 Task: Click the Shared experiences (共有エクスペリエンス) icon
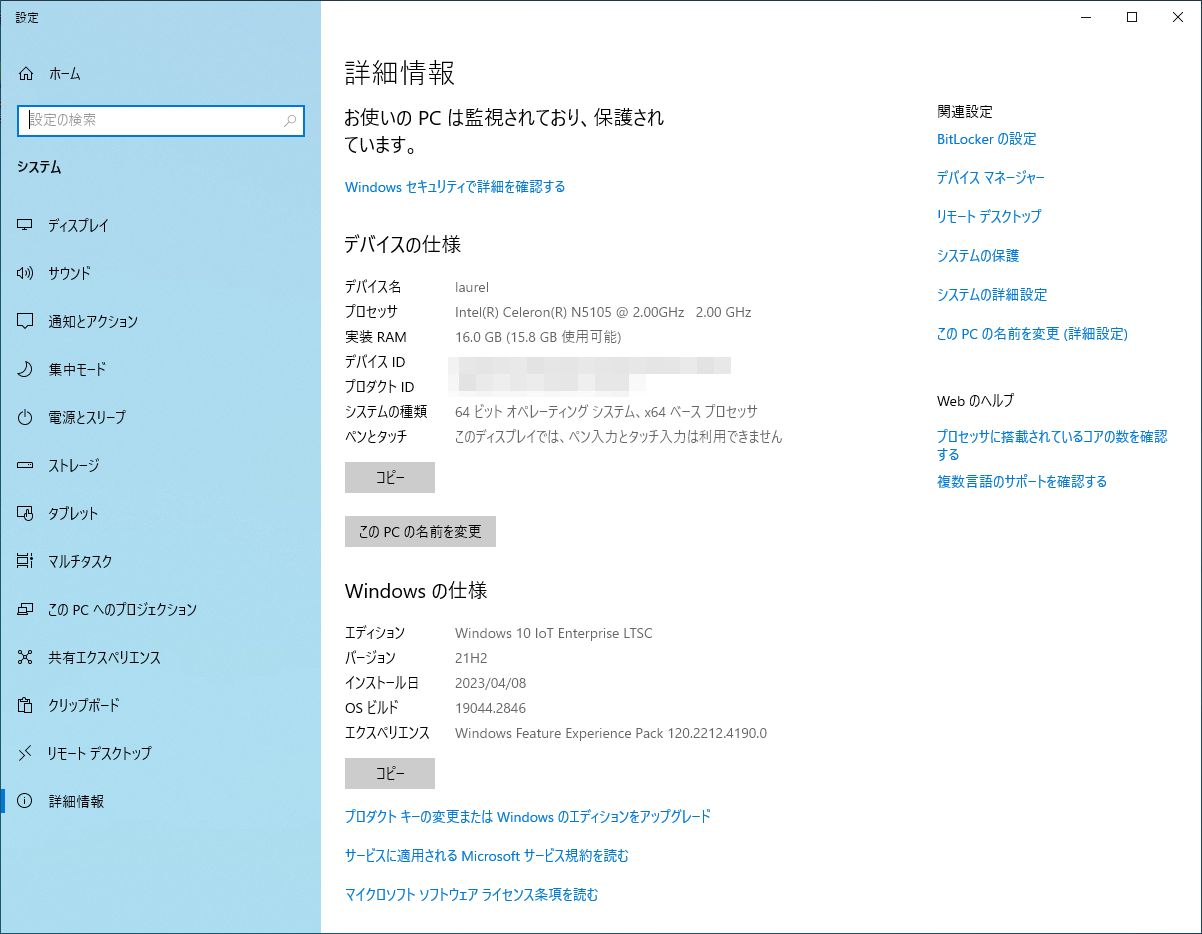(26, 658)
